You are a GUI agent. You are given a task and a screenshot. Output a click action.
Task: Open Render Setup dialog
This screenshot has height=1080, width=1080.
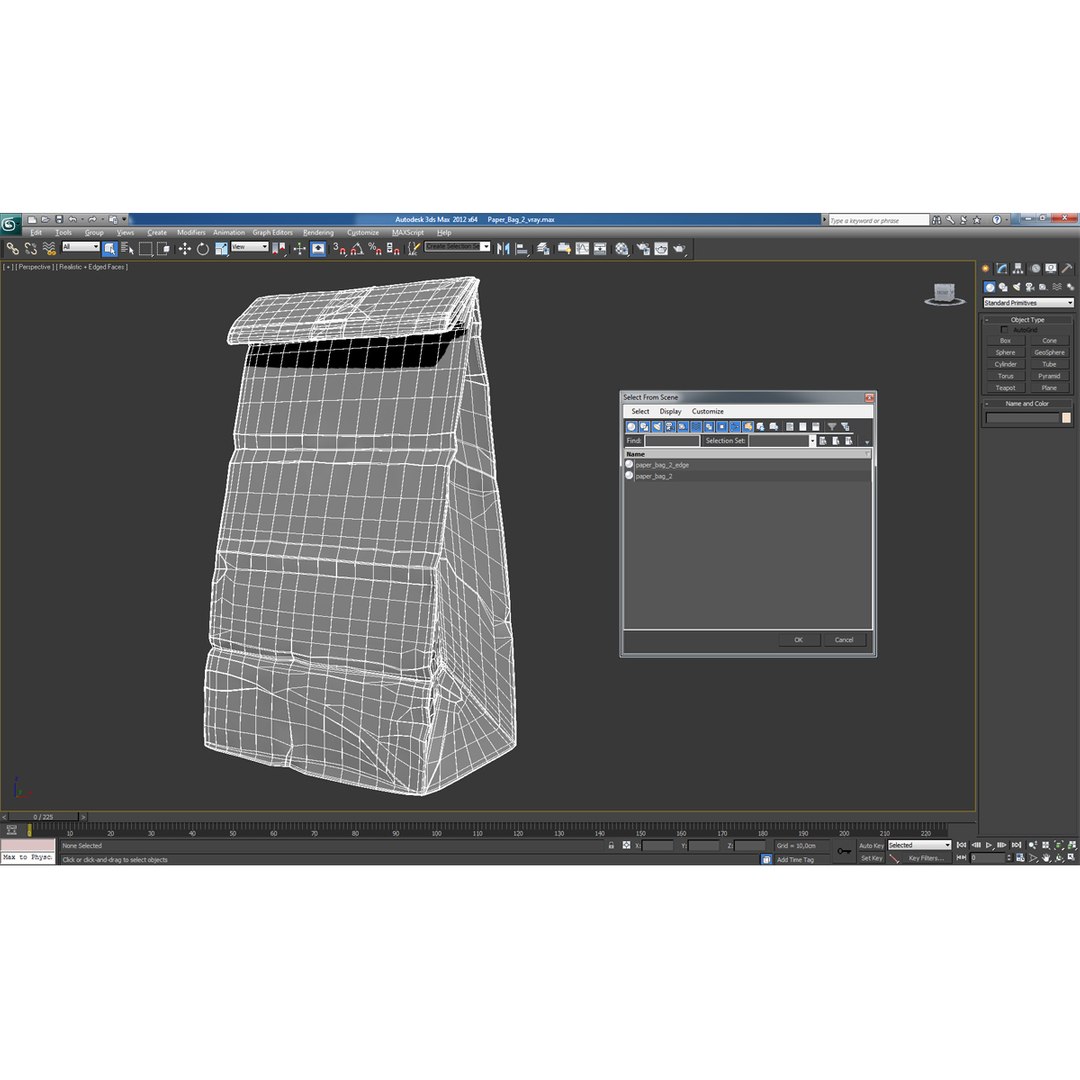643,249
